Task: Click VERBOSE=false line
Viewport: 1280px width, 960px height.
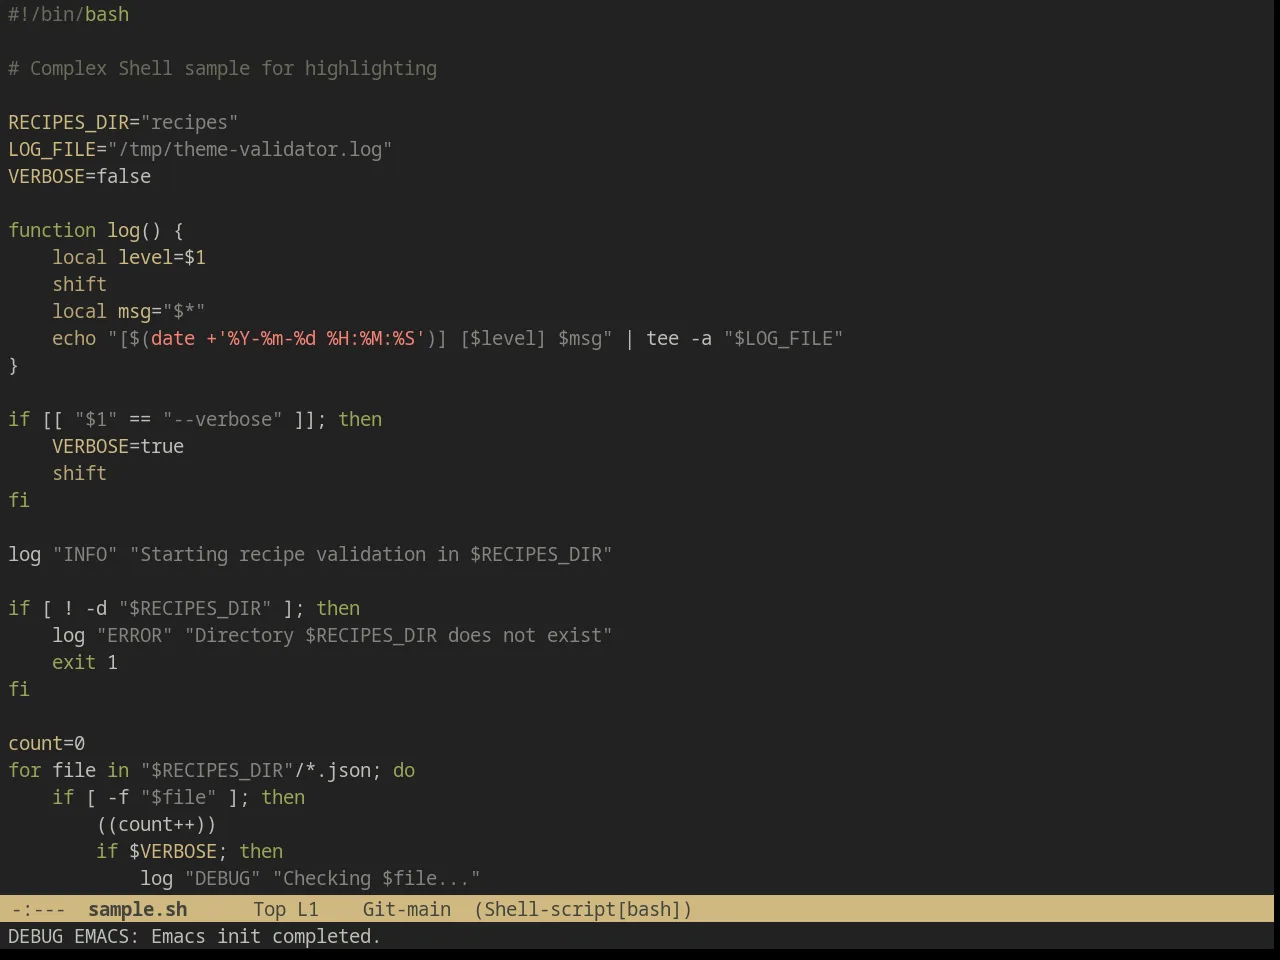Action: click(x=80, y=177)
